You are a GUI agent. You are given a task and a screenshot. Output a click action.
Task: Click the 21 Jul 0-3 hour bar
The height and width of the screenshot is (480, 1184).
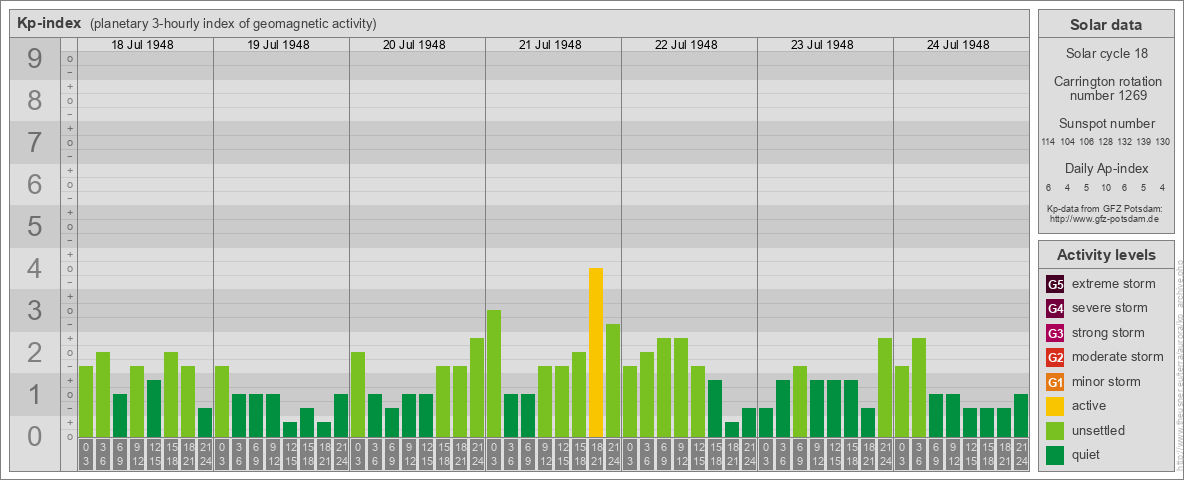(x=494, y=374)
